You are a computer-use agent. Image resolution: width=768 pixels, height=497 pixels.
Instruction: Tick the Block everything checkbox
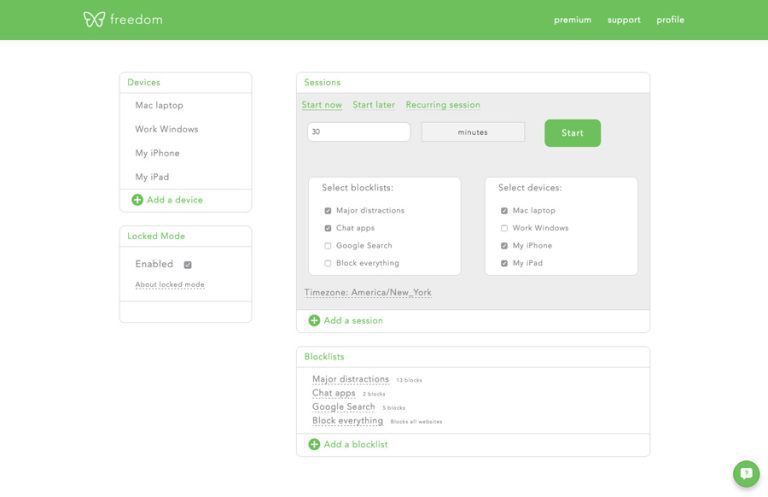tap(328, 263)
